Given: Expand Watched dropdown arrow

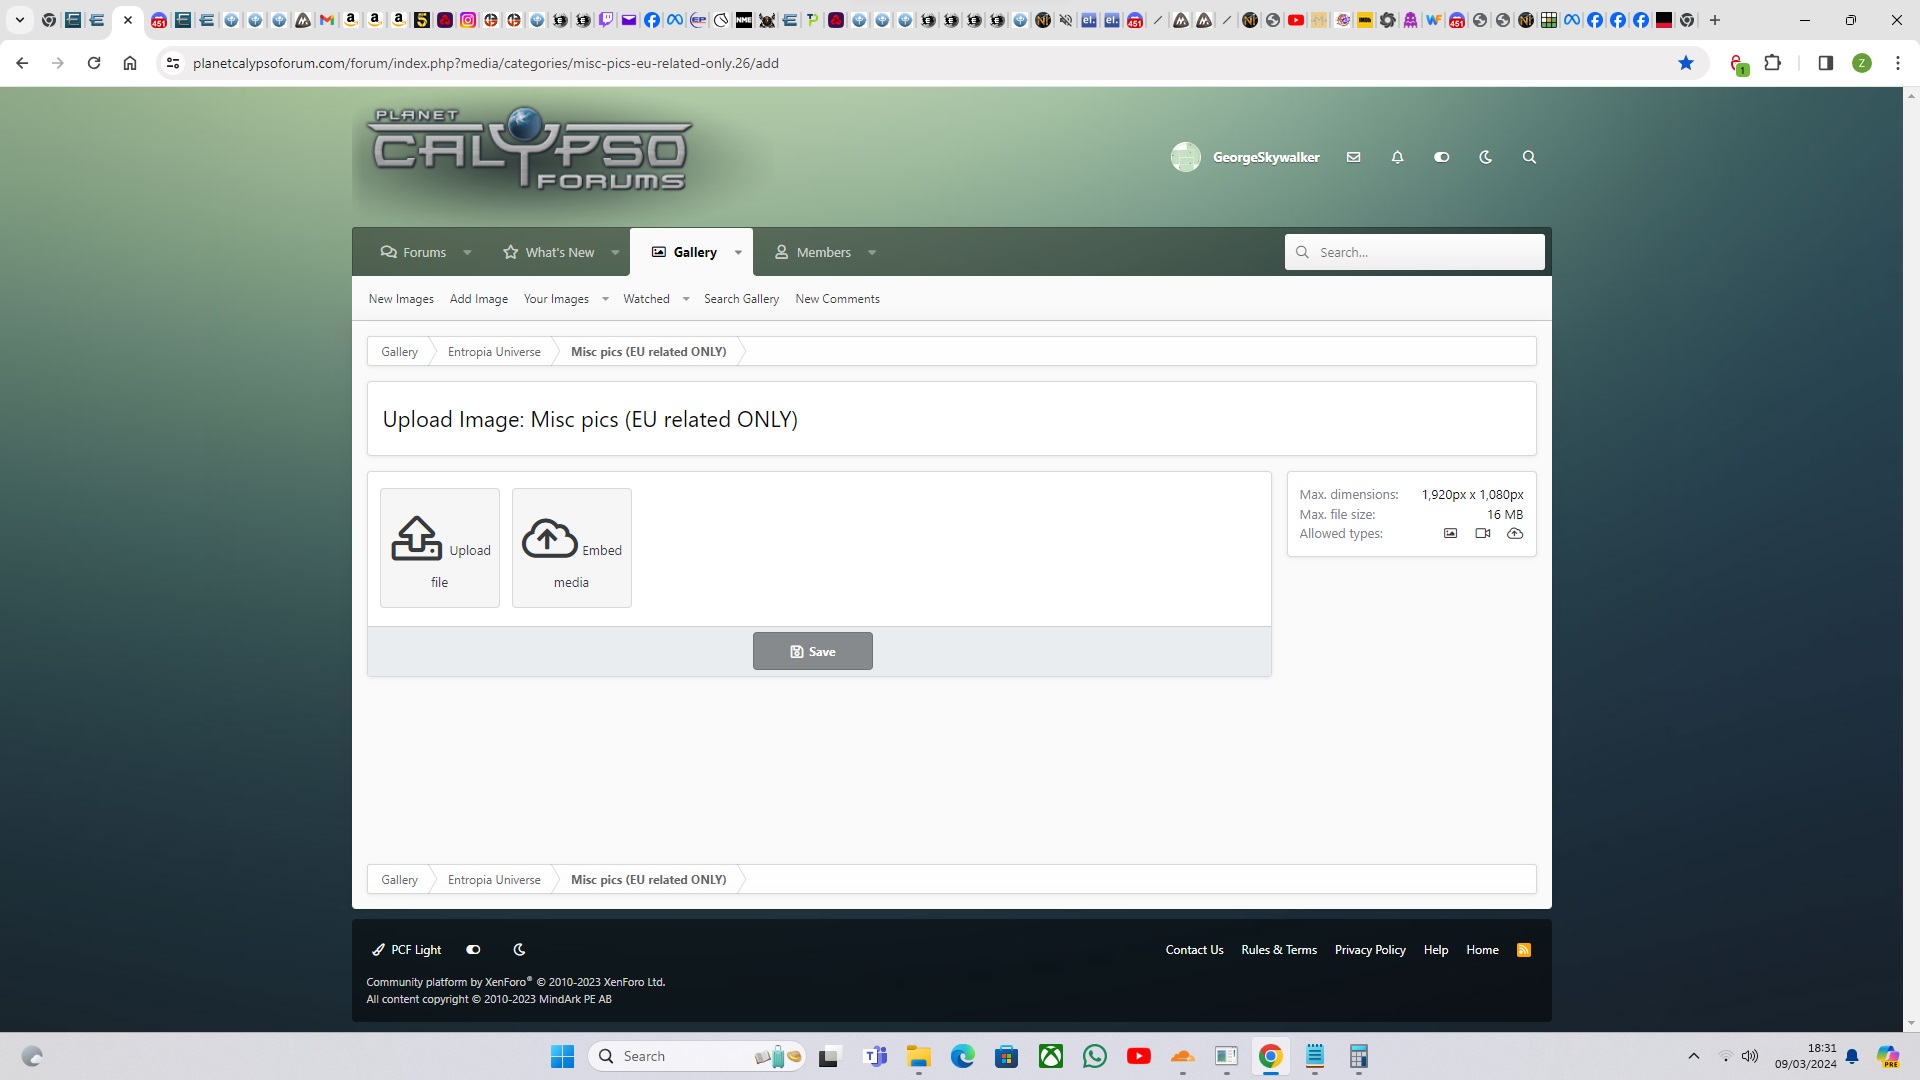Looking at the screenshot, I should point(686,299).
